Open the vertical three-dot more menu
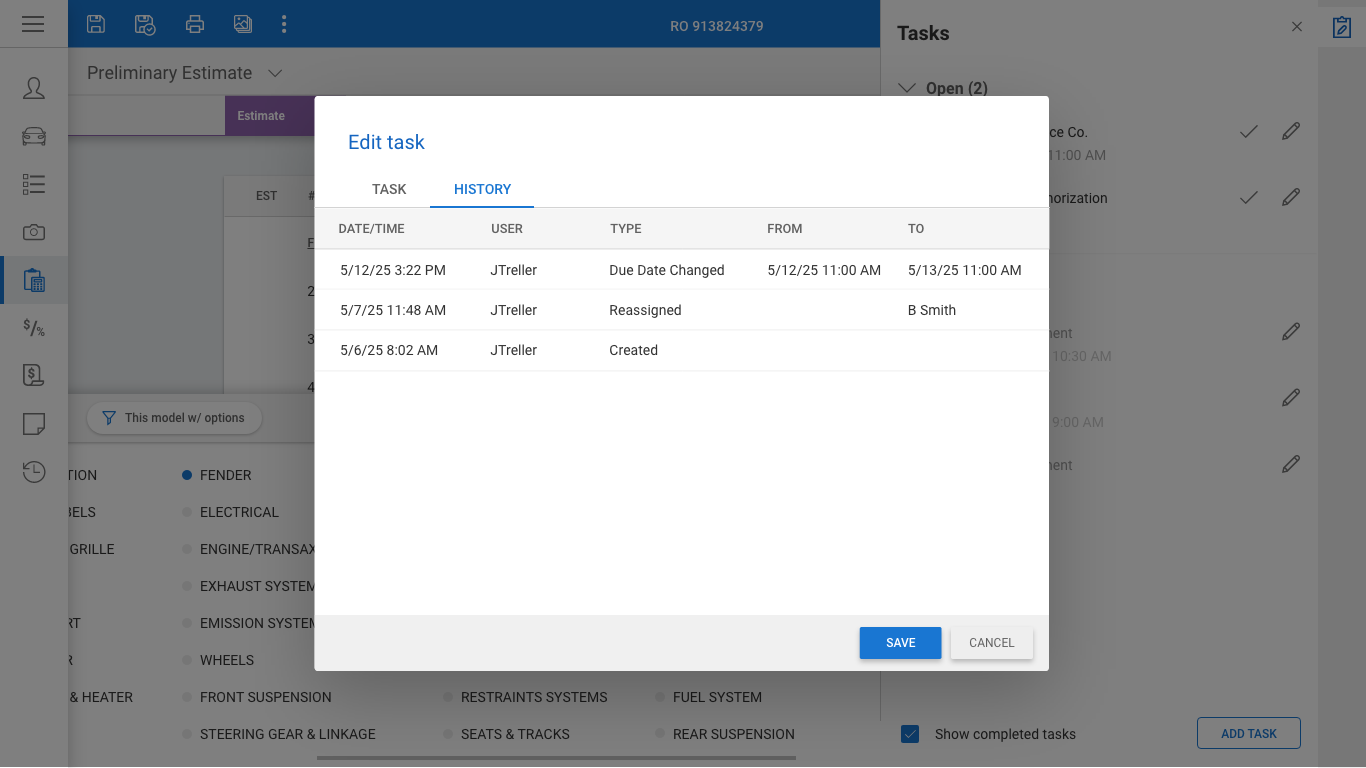Image resolution: width=1366 pixels, height=768 pixels. click(284, 24)
